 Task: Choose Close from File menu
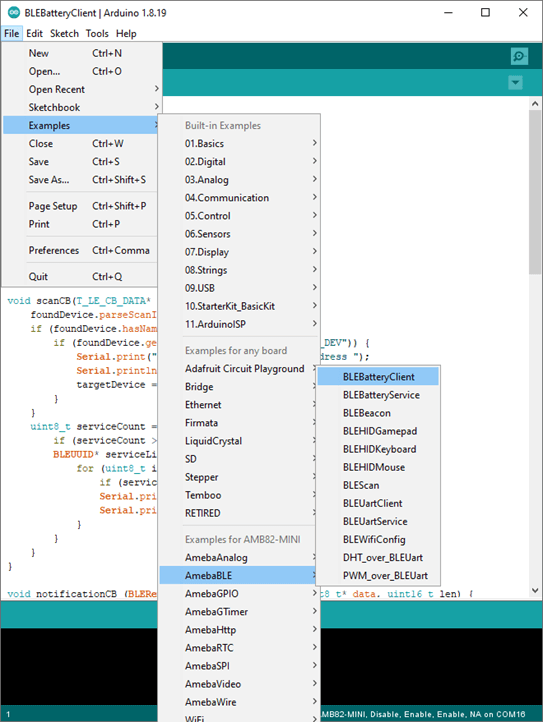[x=81, y=144]
